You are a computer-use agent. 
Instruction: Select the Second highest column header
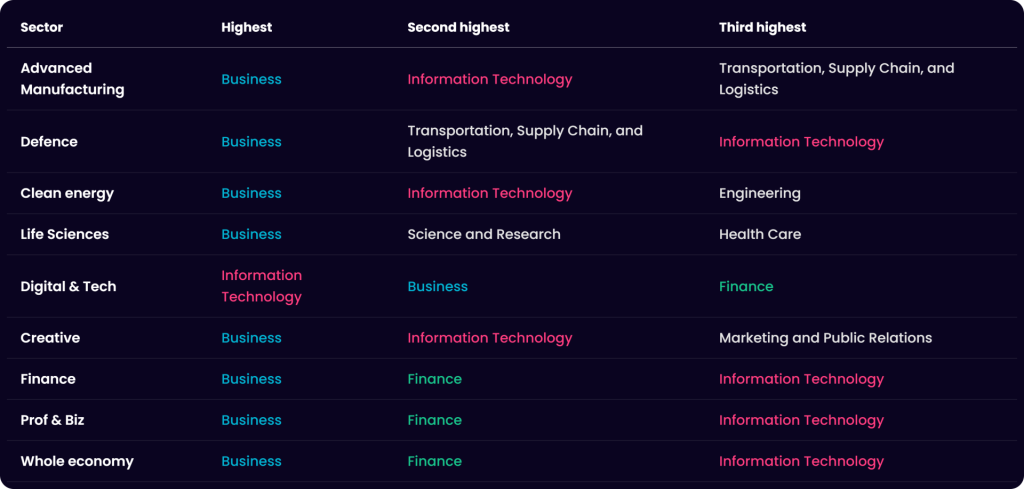click(458, 27)
